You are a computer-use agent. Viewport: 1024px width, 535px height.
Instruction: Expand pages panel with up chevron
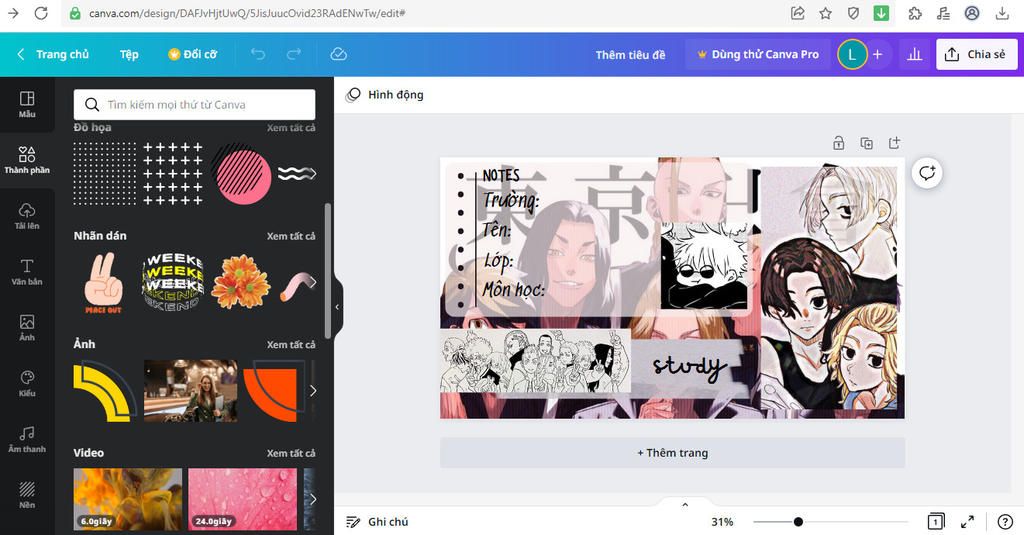pos(685,504)
